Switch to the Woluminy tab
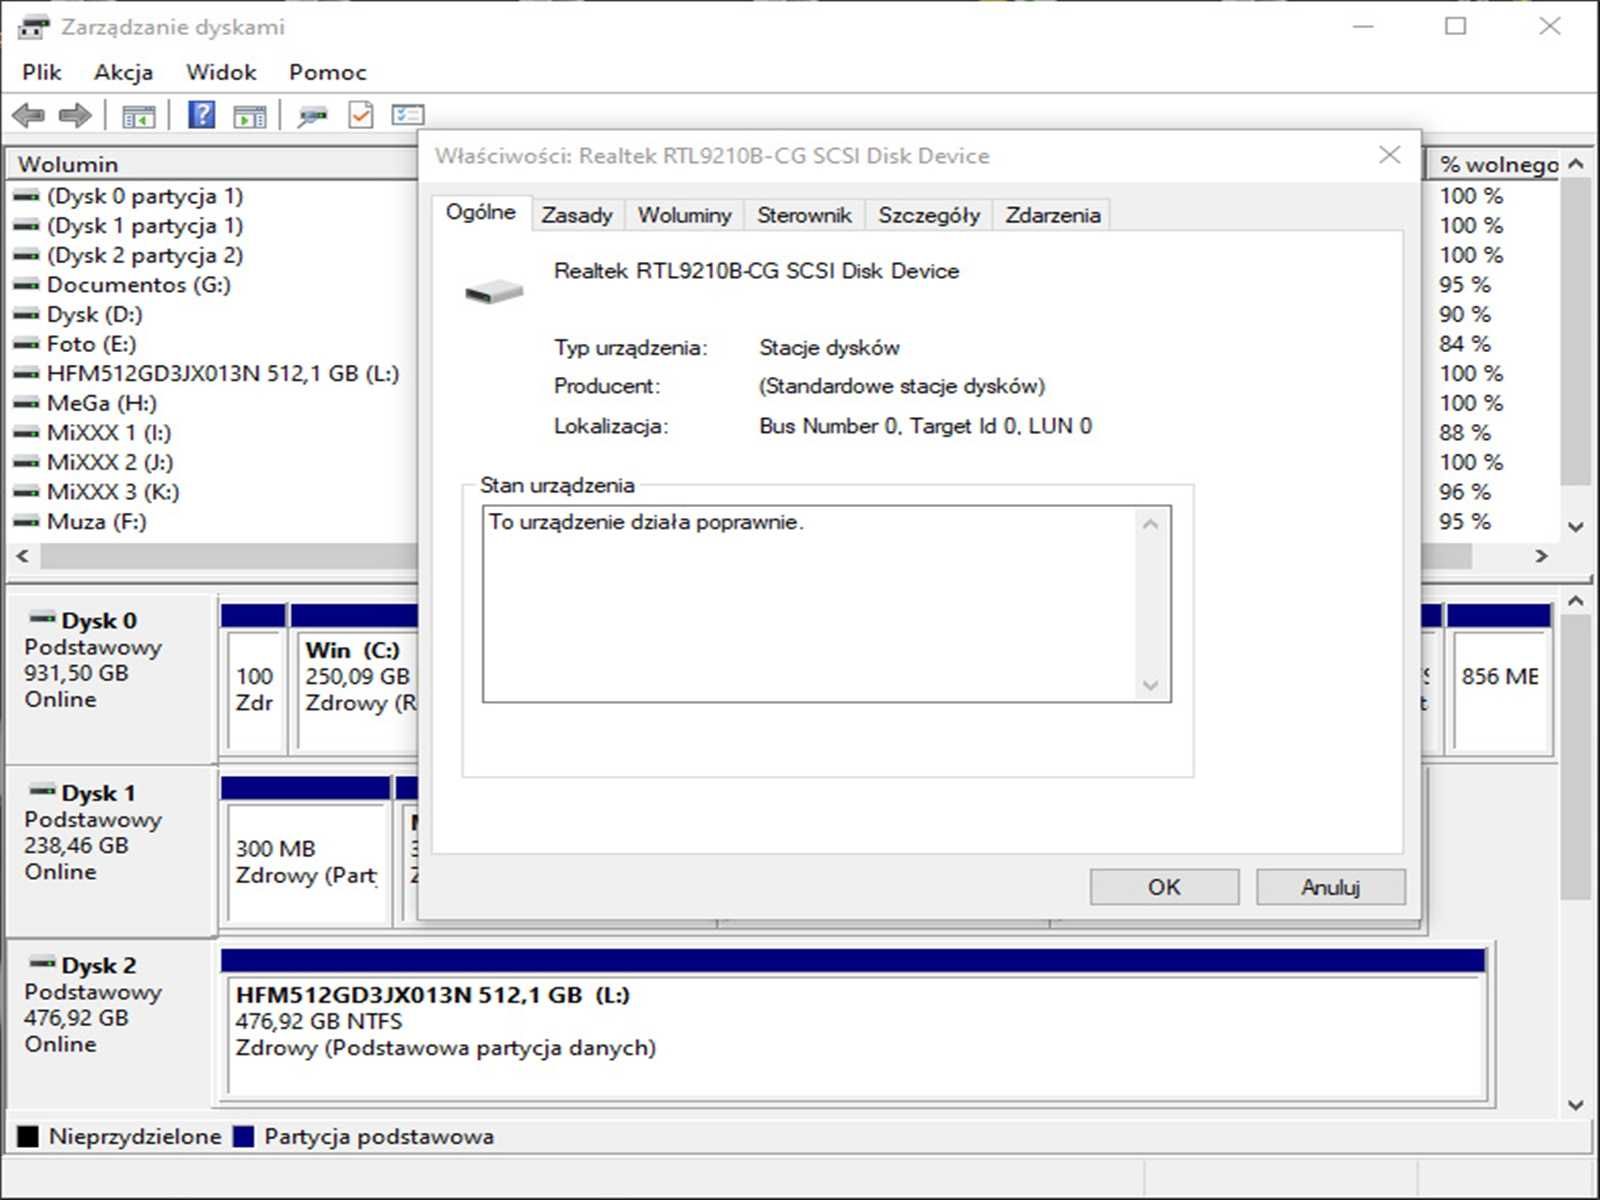The width and height of the screenshot is (1600, 1200). point(684,215)
